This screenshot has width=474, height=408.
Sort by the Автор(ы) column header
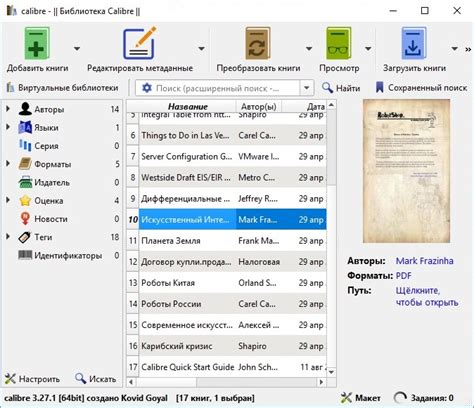pos(259,106)
